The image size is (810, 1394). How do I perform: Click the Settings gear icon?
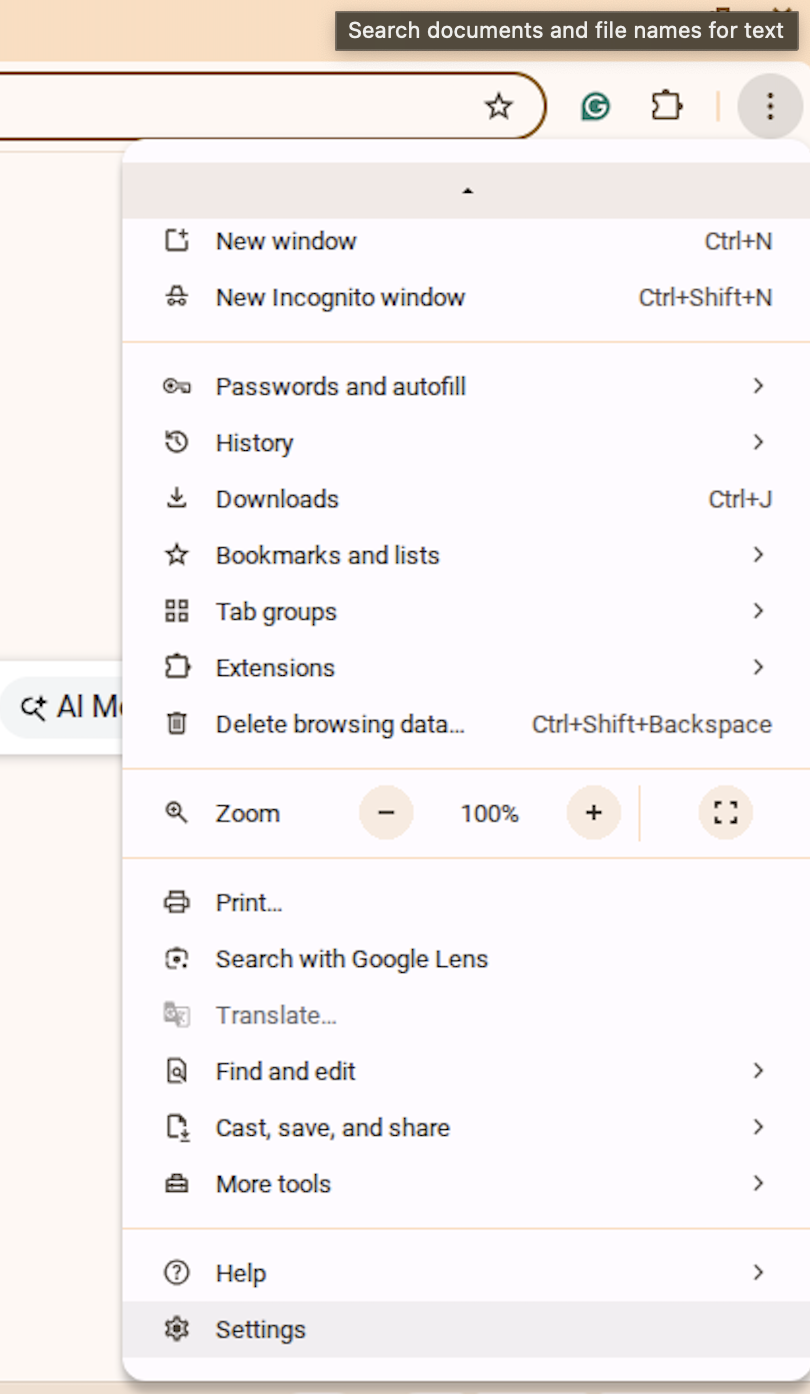coord(176,1329)
